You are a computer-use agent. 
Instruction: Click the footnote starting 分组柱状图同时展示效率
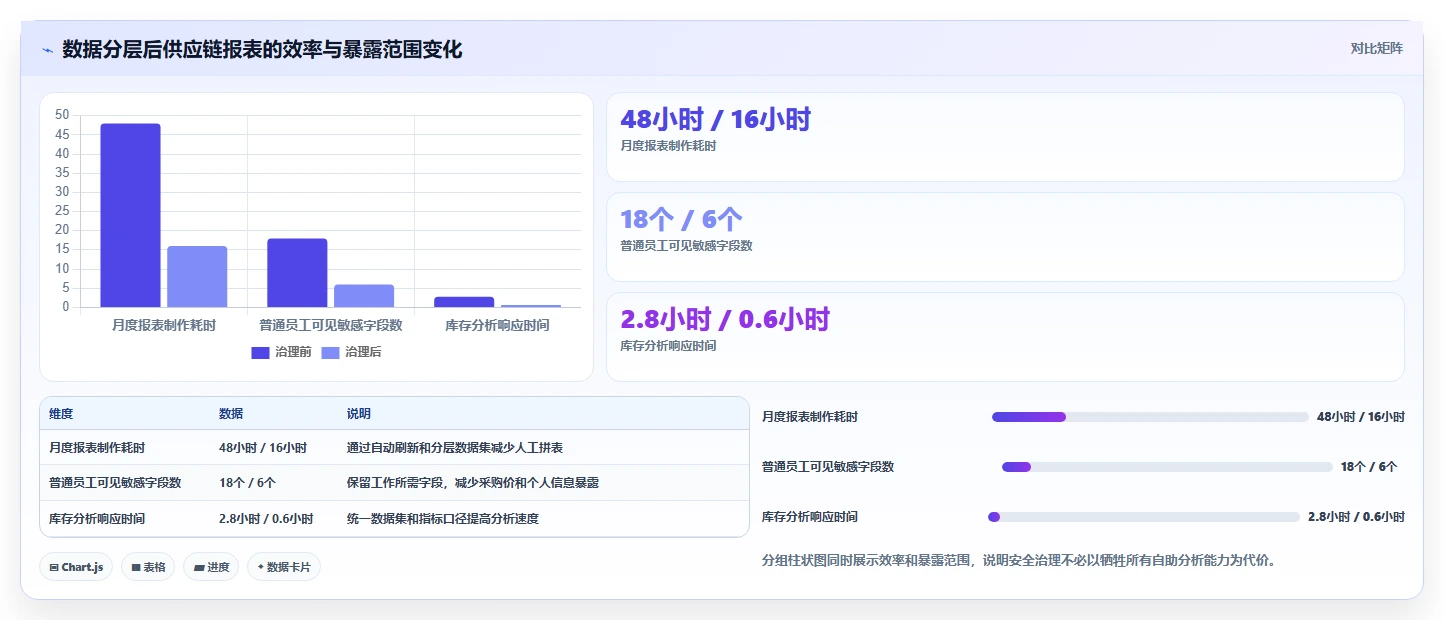click(x=1019, y=561)
